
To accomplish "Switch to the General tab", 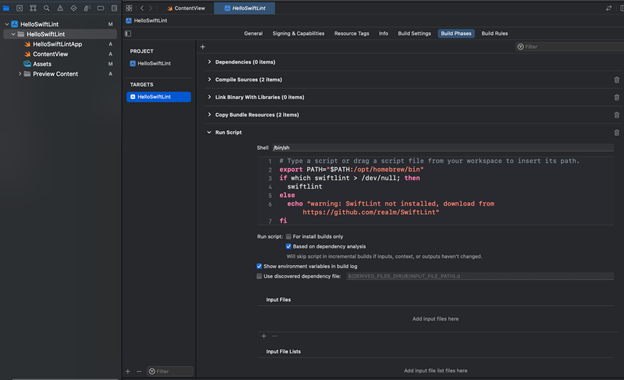I will (x=253, y=33).
